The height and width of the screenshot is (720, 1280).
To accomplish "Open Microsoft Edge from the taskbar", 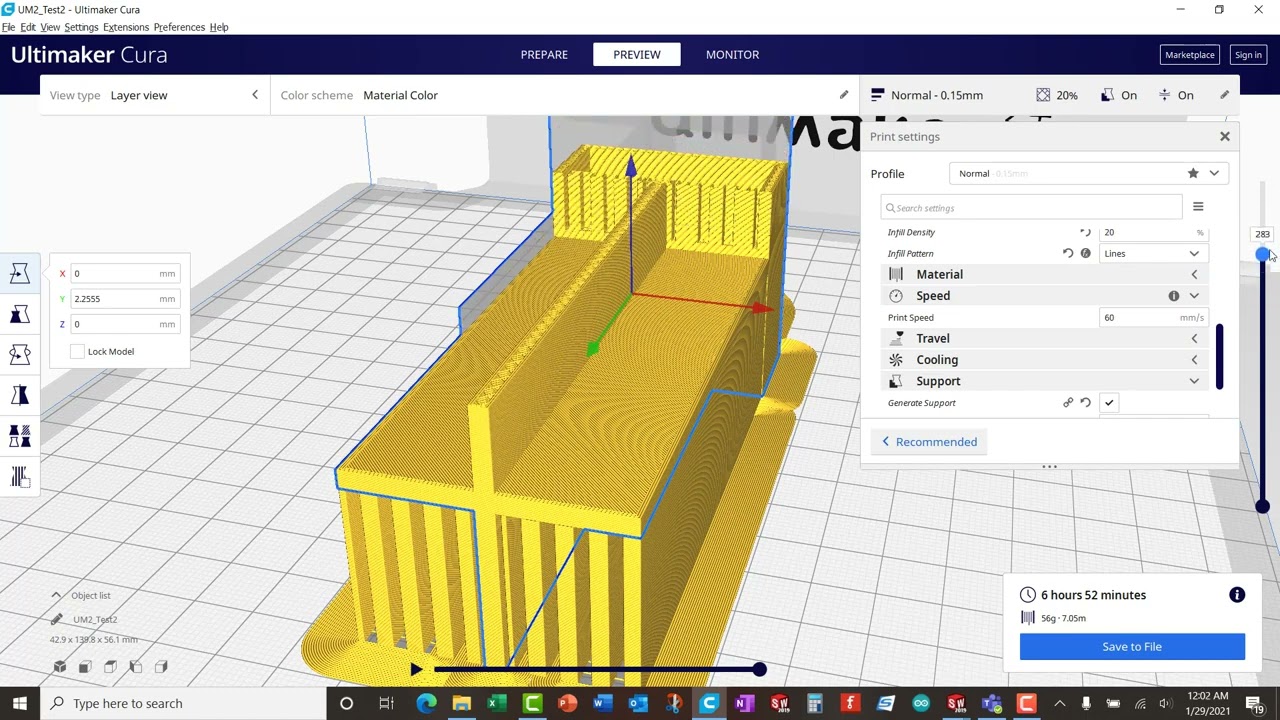I will point(426,703).
